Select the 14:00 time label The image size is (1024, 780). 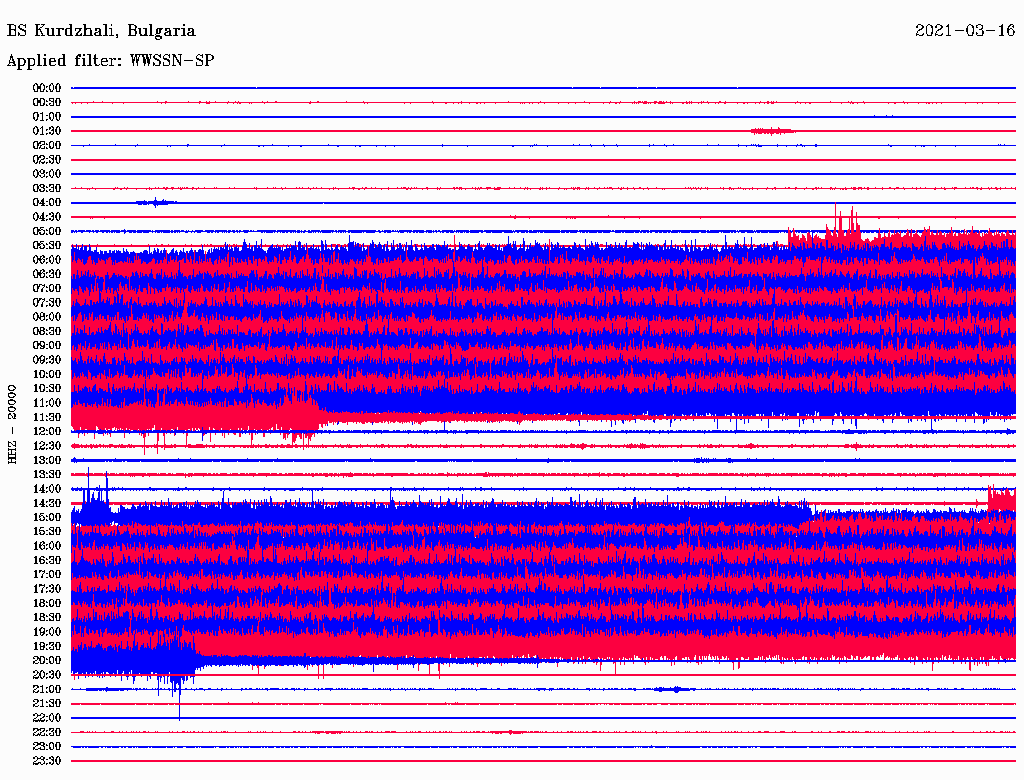[x=47, y=489]
